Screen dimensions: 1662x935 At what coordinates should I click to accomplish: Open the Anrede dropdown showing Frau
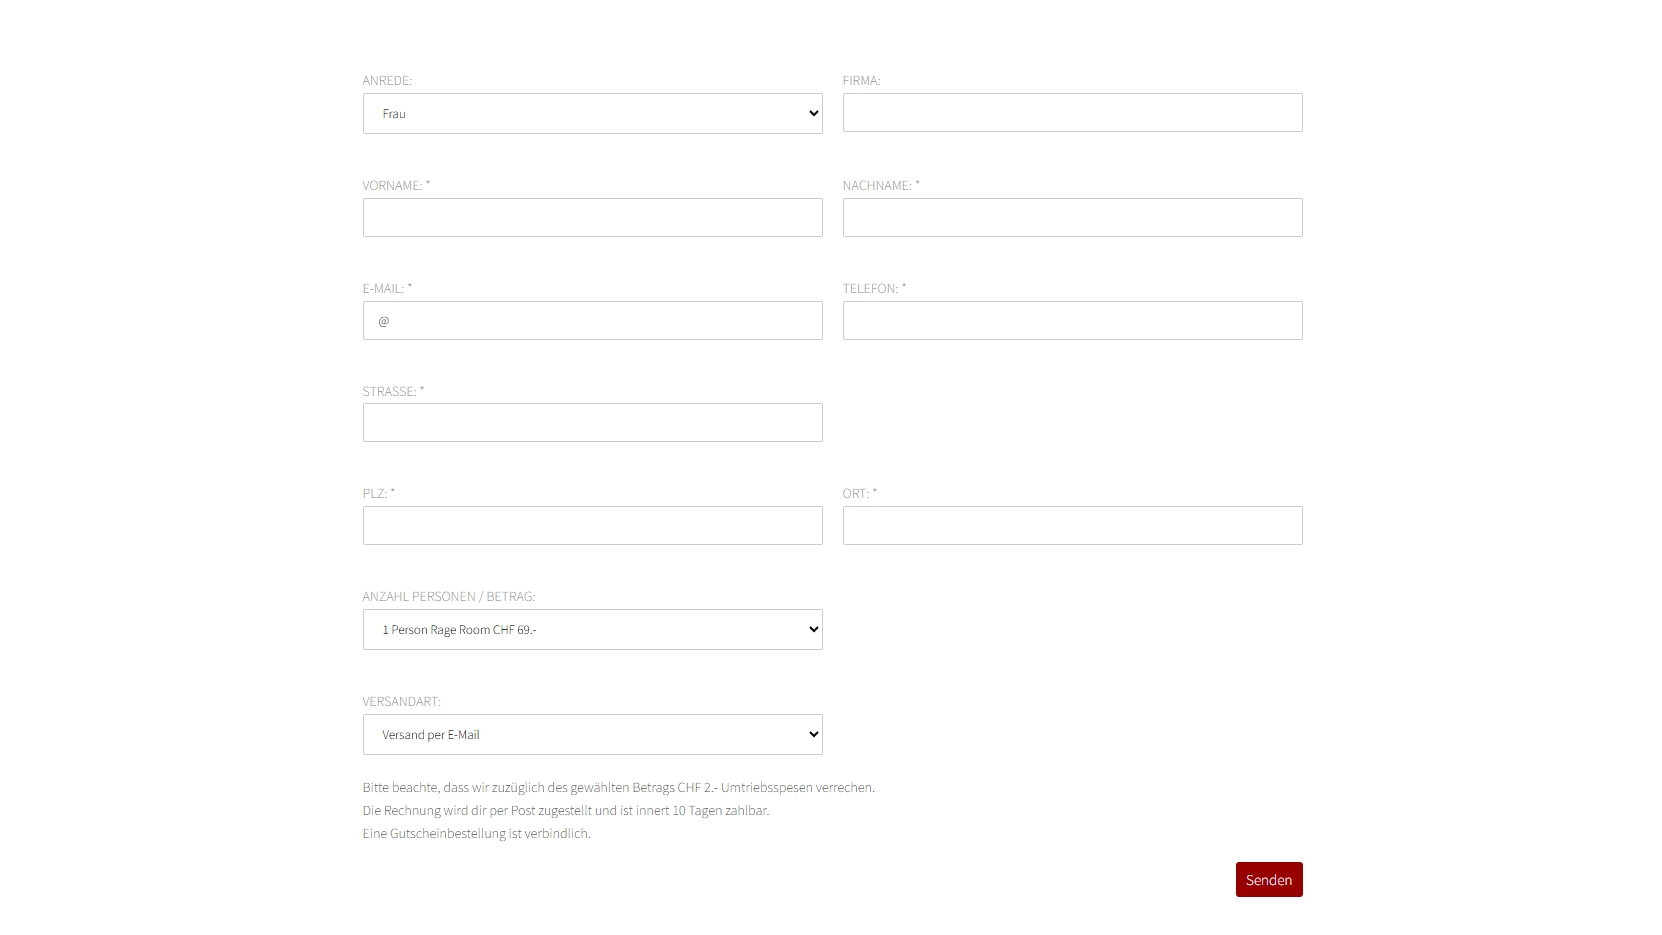click(592, 113)
